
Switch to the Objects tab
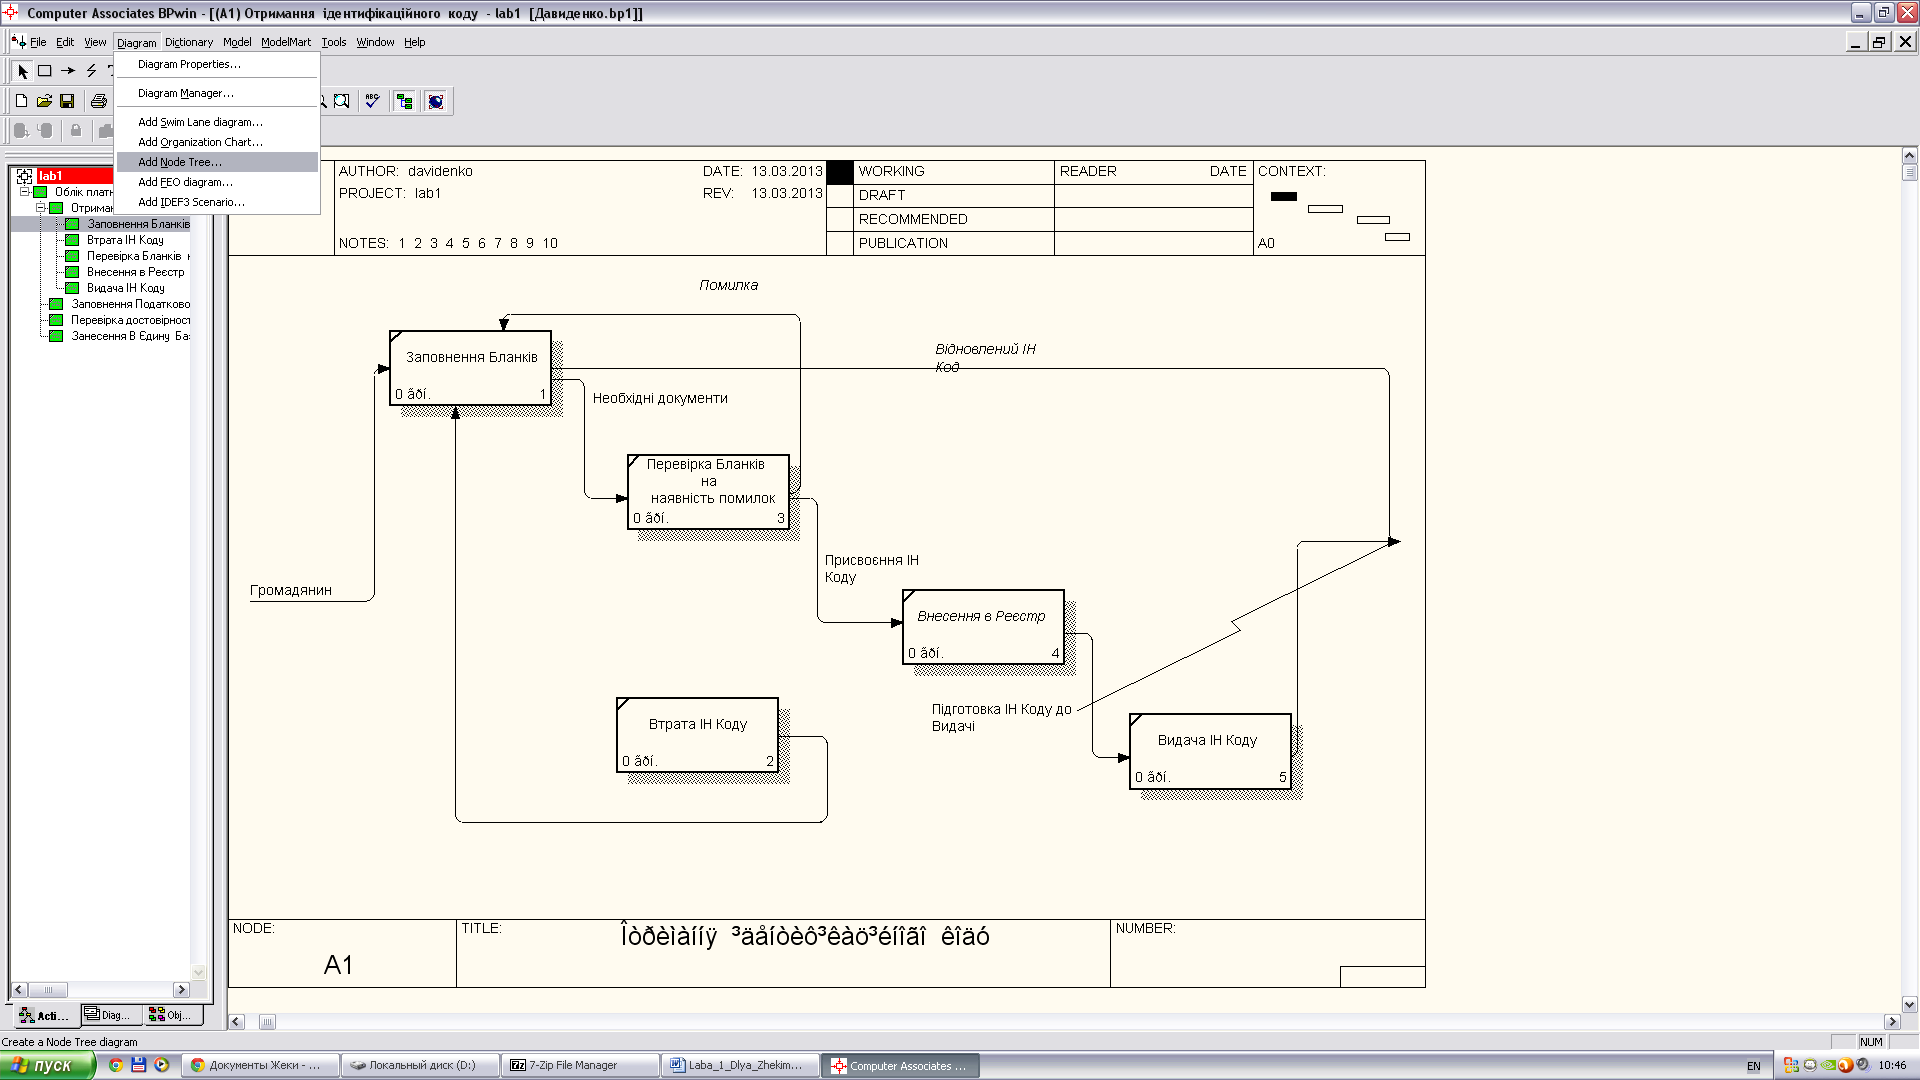coord(172,1015)
